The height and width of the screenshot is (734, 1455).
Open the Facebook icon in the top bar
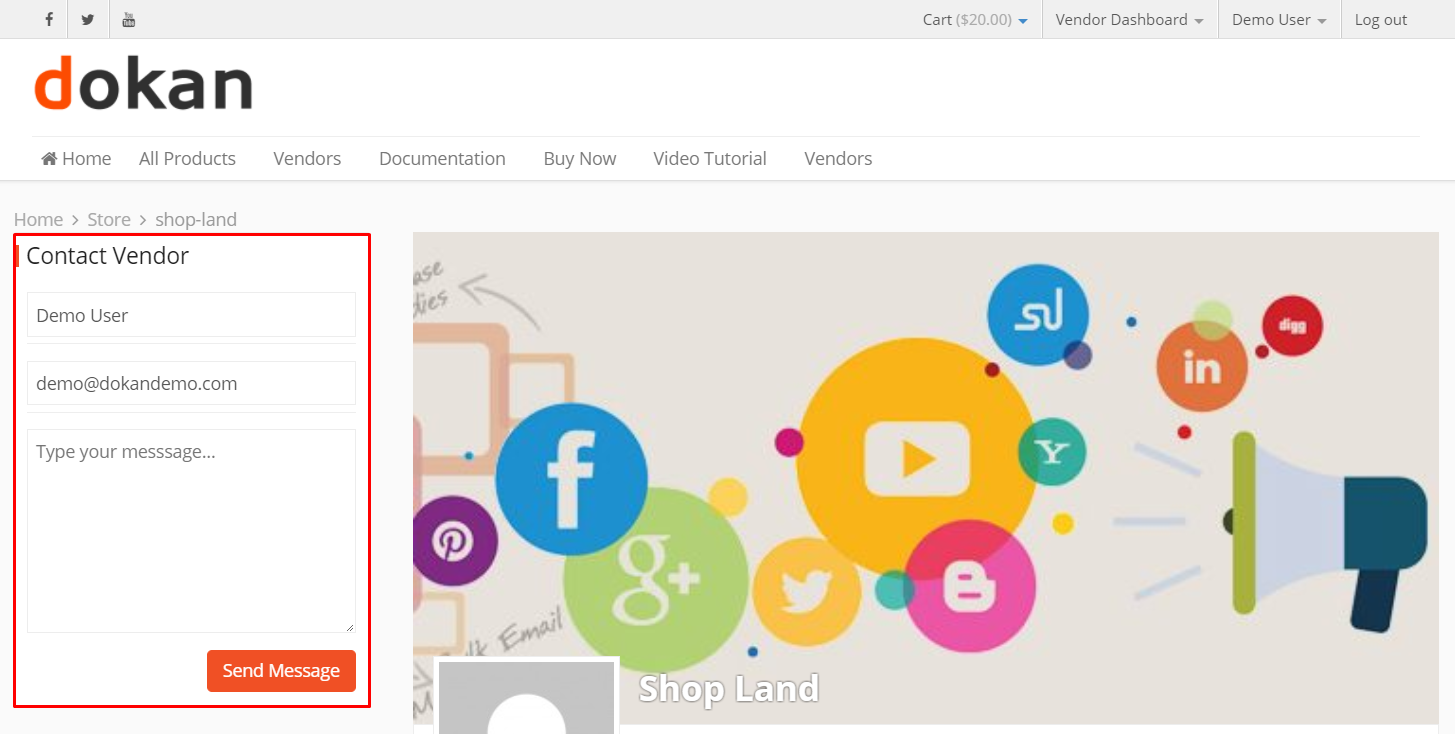point(48,19)
